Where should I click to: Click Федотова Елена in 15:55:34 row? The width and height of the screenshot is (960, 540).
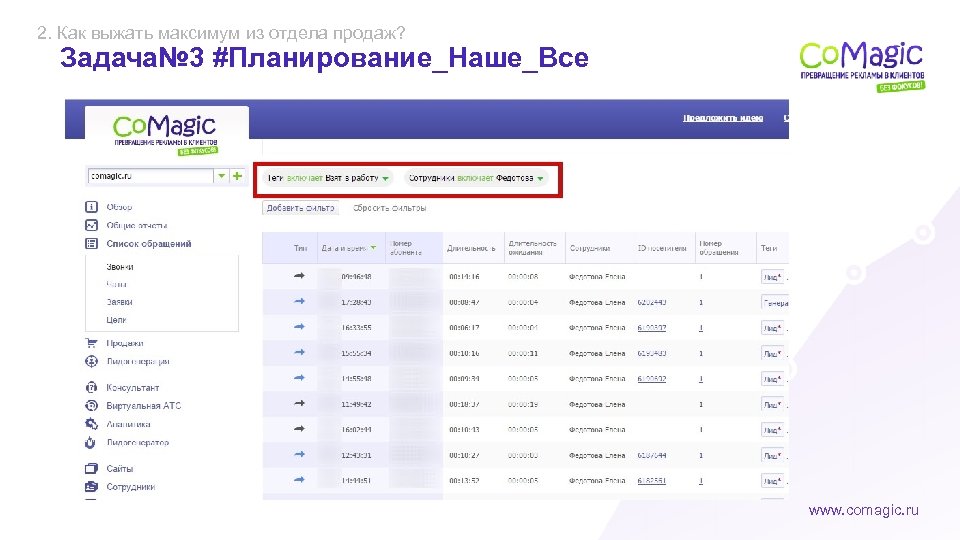[597, 354]
